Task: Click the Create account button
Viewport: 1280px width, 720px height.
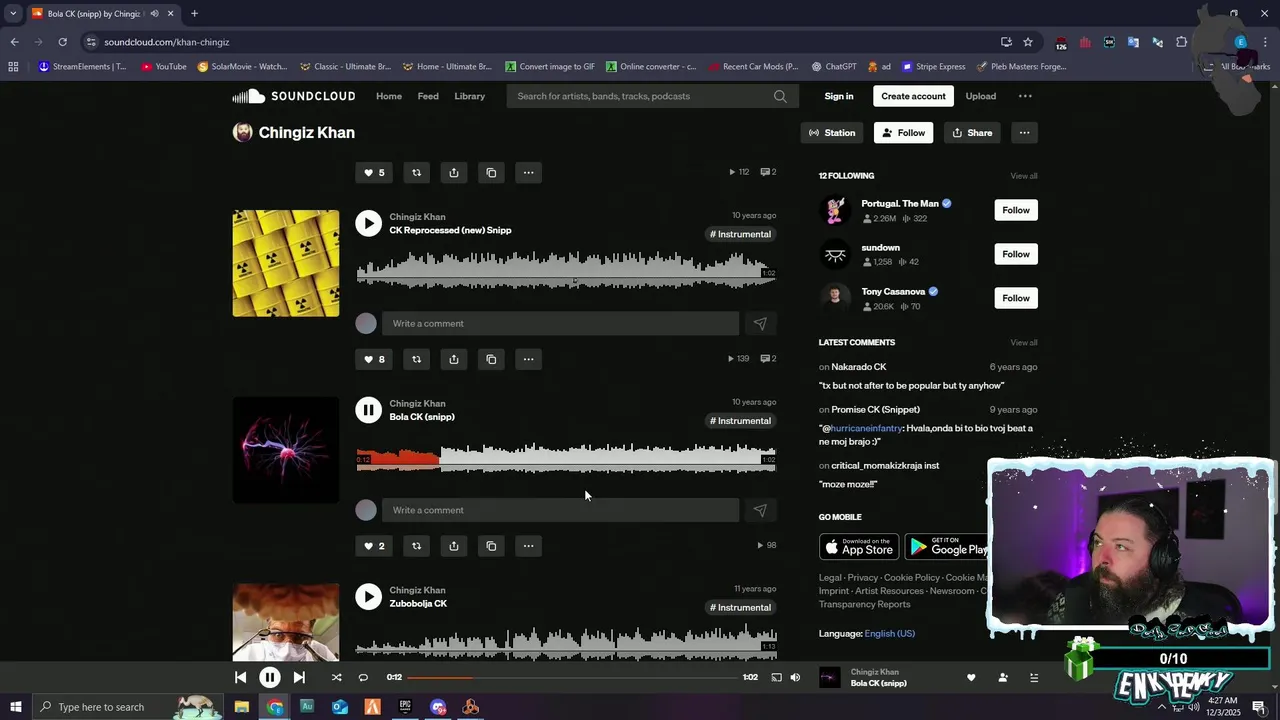Action: (913, 96)
